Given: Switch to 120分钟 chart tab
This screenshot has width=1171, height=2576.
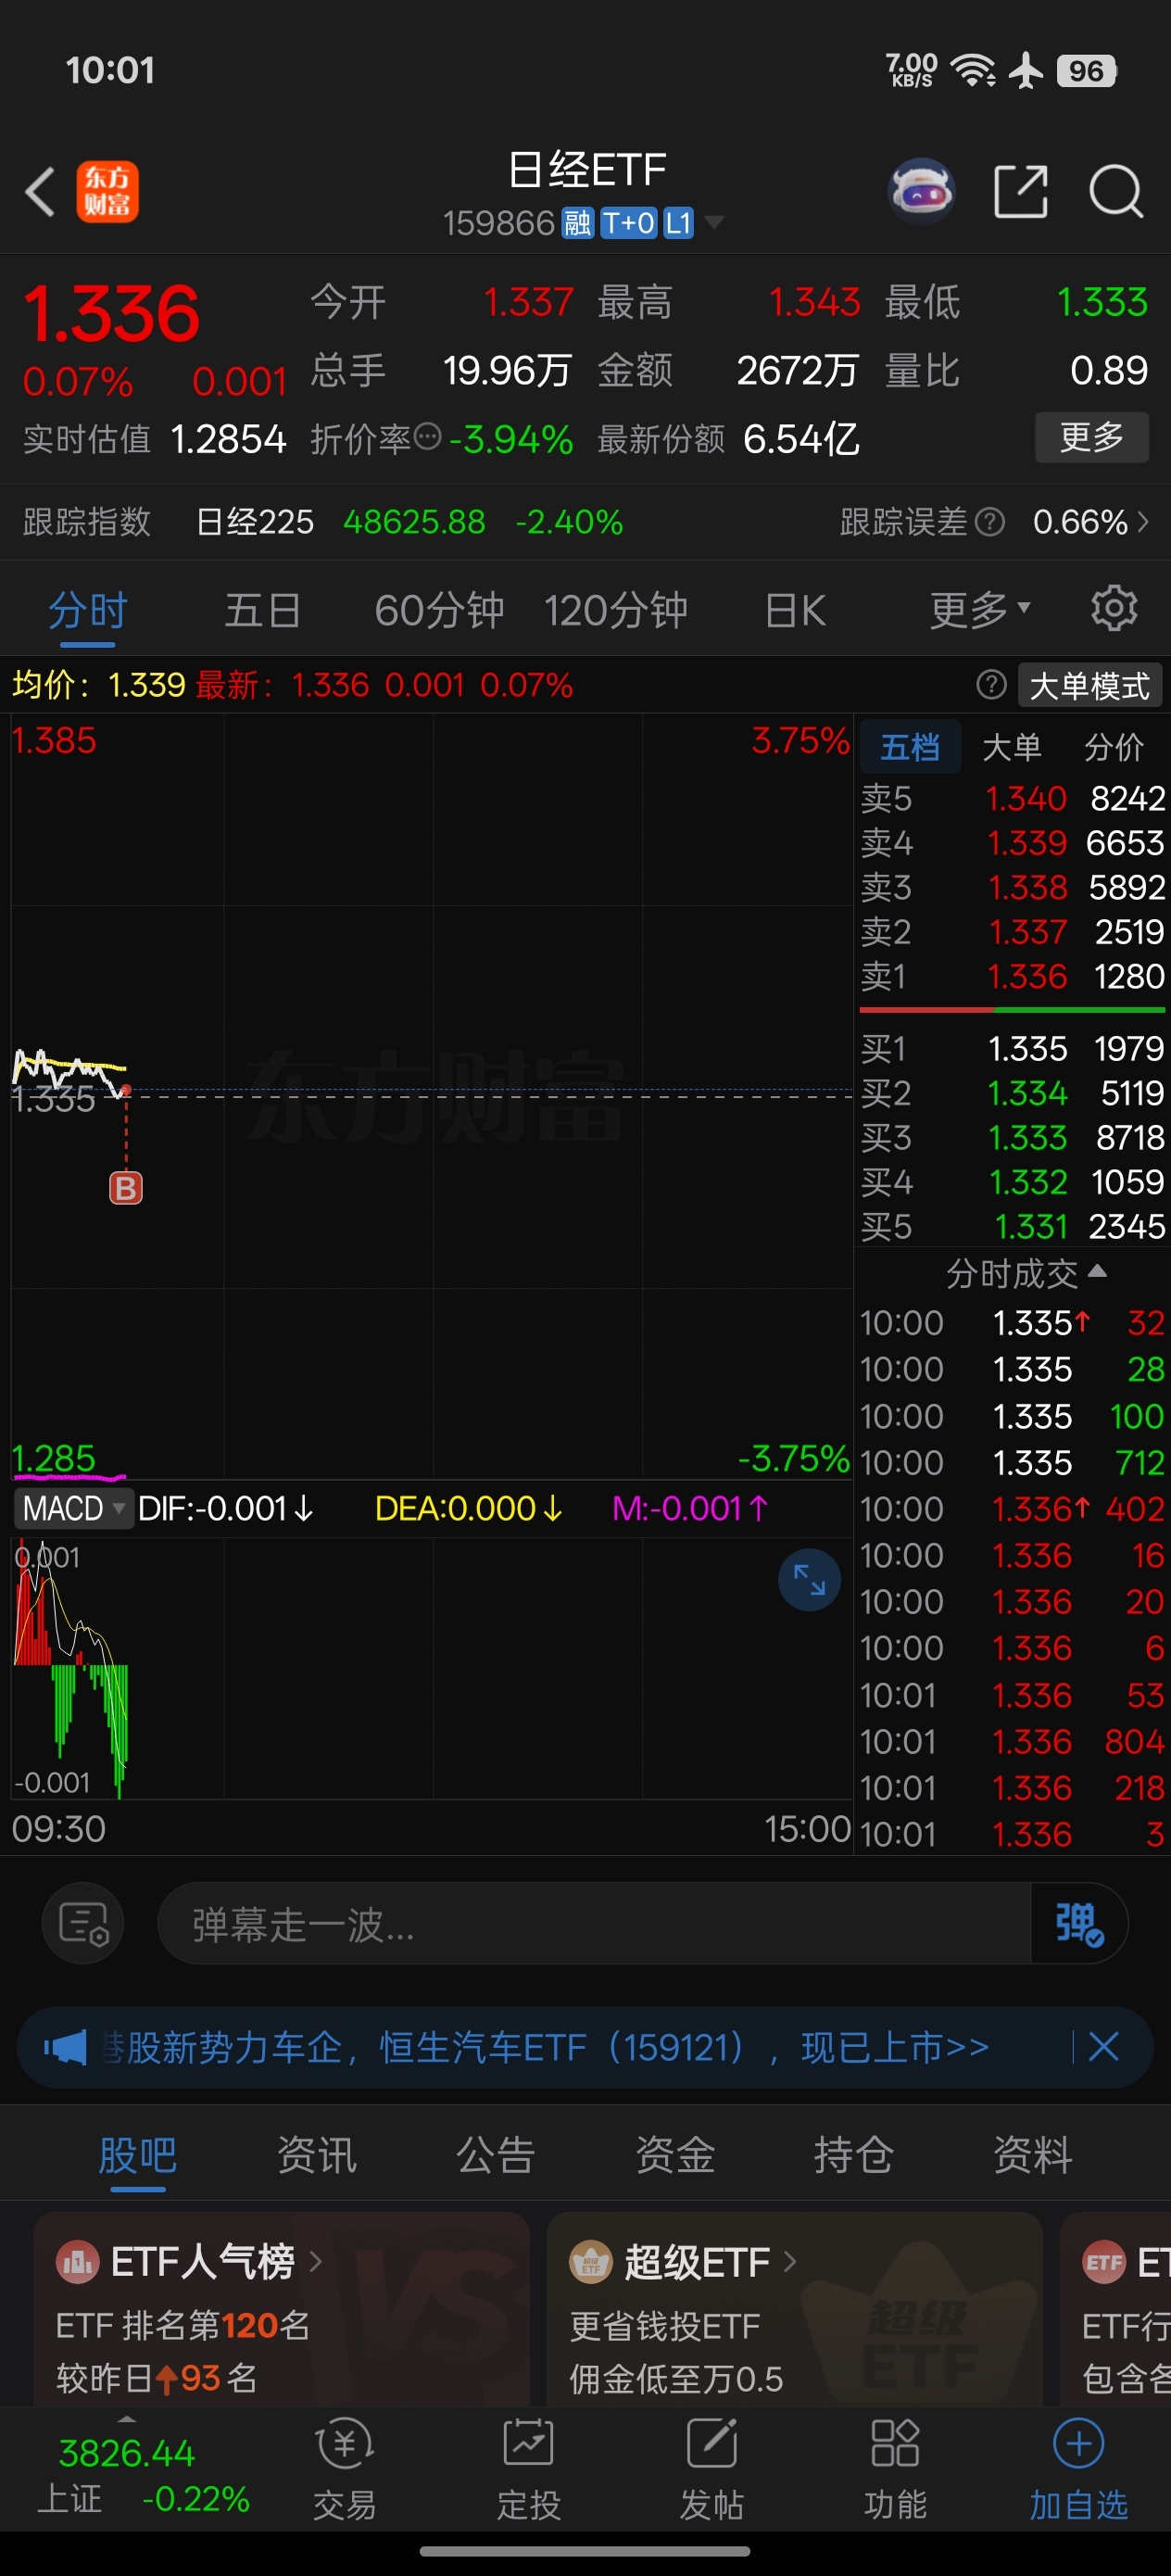Looking at the screenshot, I should point(616,610).
